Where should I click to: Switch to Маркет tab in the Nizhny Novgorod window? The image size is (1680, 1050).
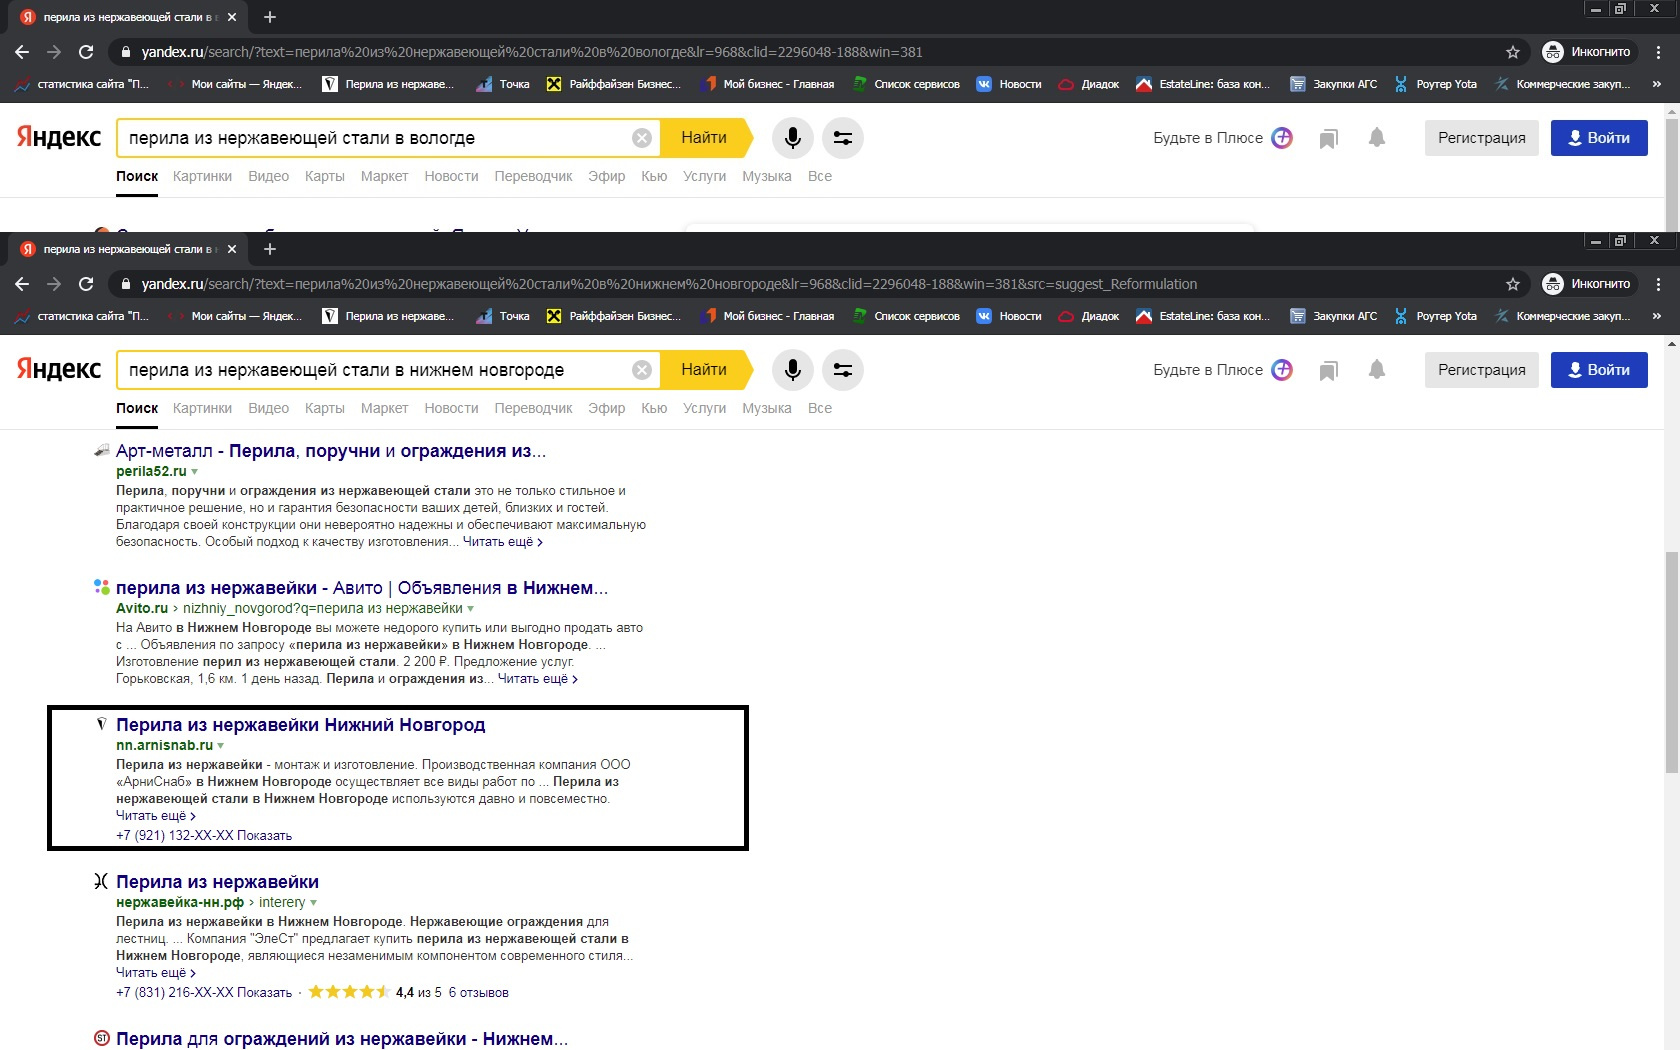(x=384, y=408)
